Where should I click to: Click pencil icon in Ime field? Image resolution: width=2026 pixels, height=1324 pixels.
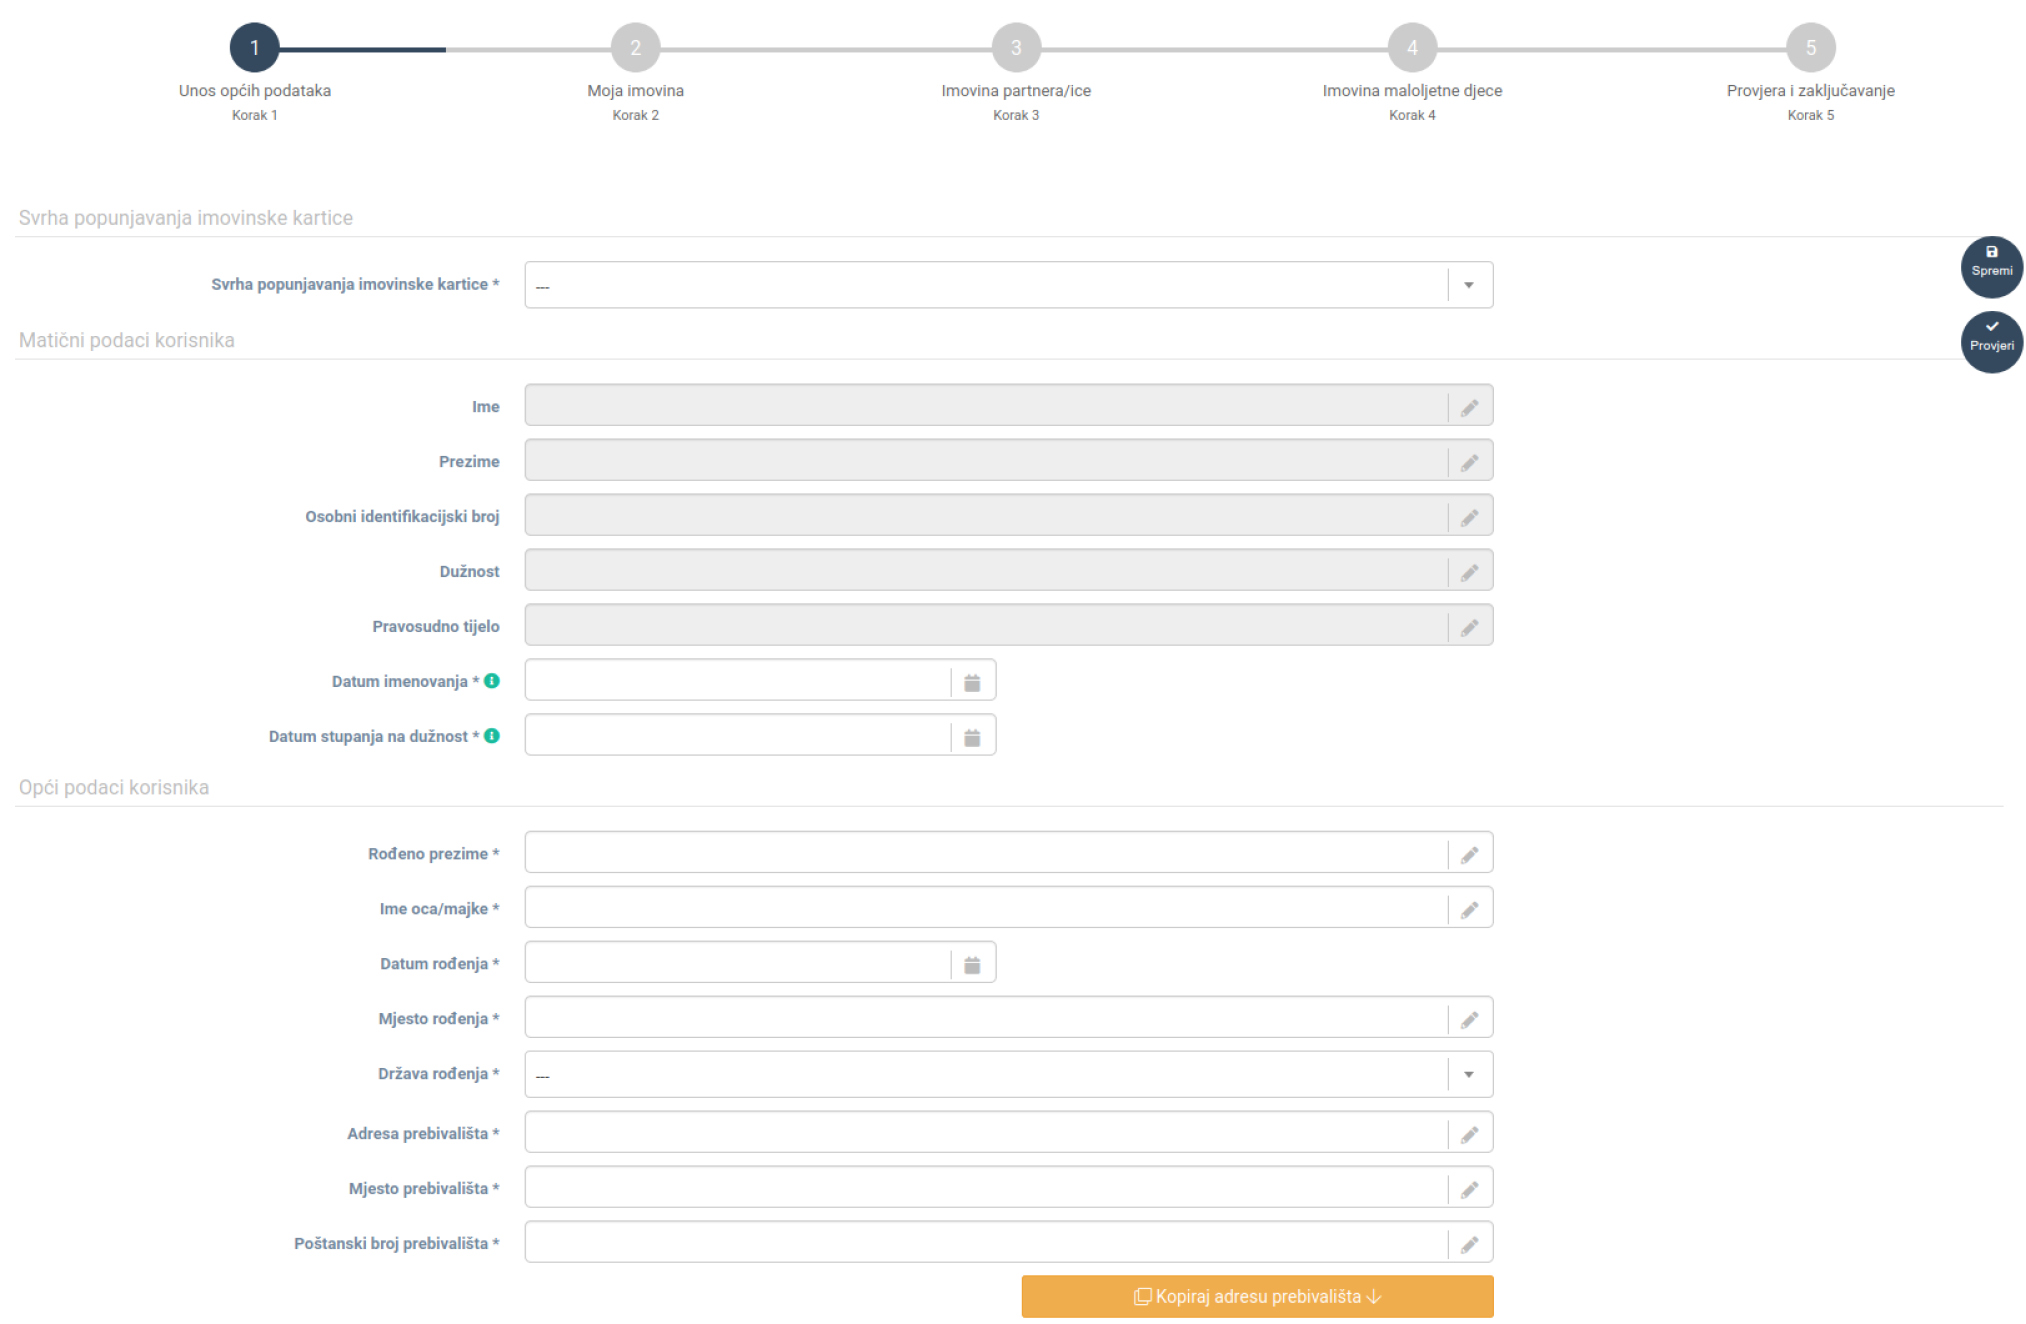(1468, 407)
